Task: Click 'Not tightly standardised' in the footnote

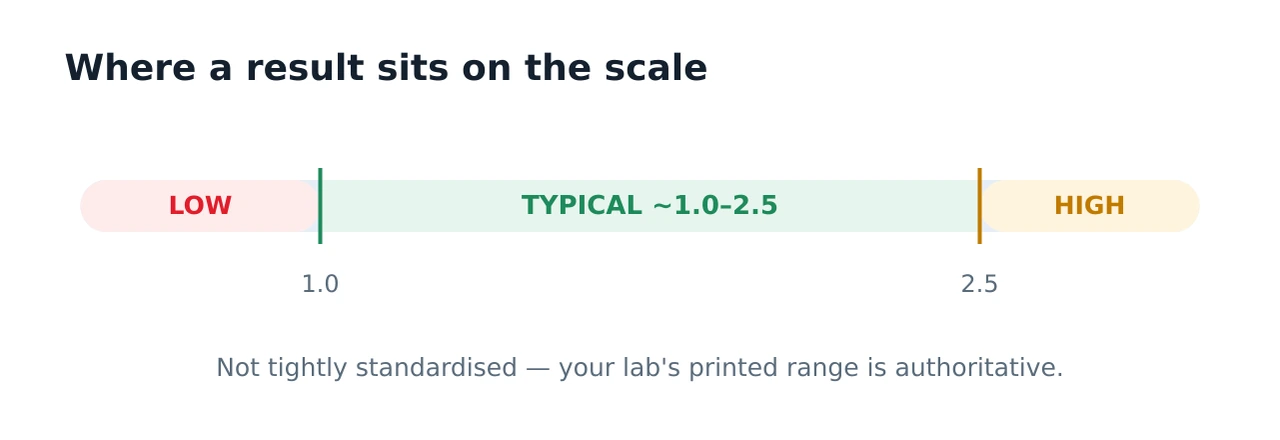Action: click(366, 368)
